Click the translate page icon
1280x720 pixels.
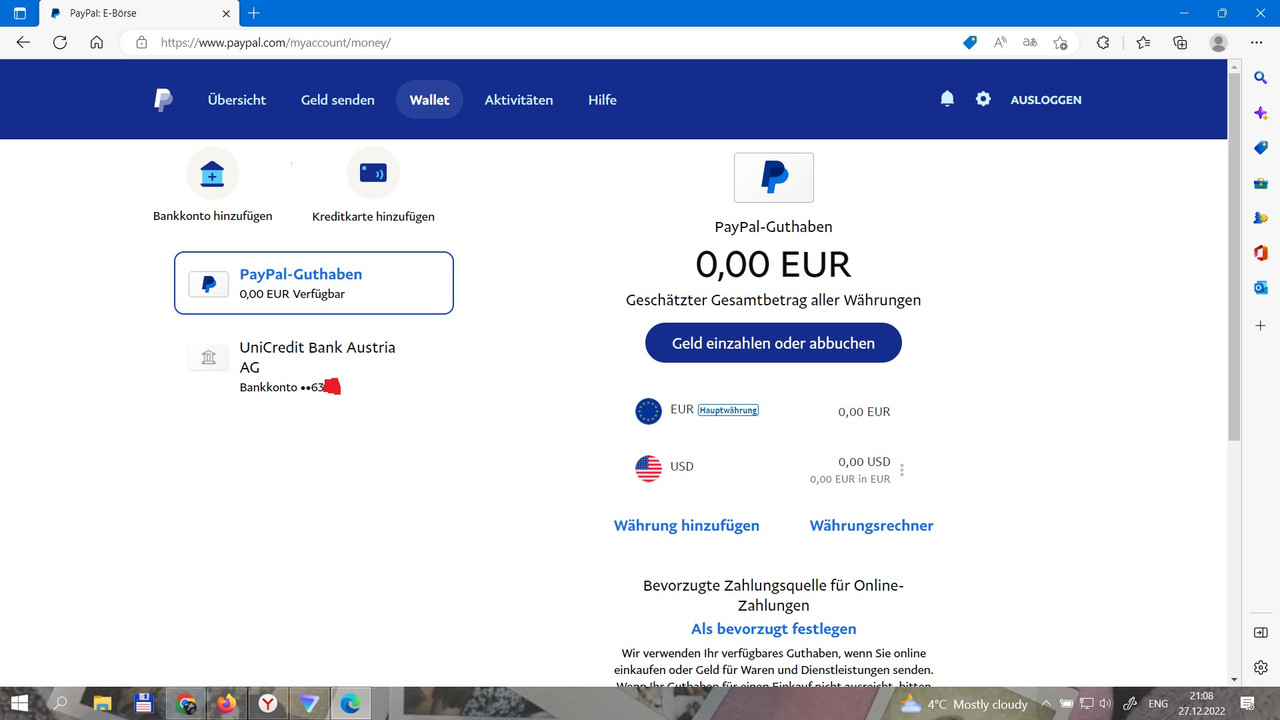point(1030,42)
